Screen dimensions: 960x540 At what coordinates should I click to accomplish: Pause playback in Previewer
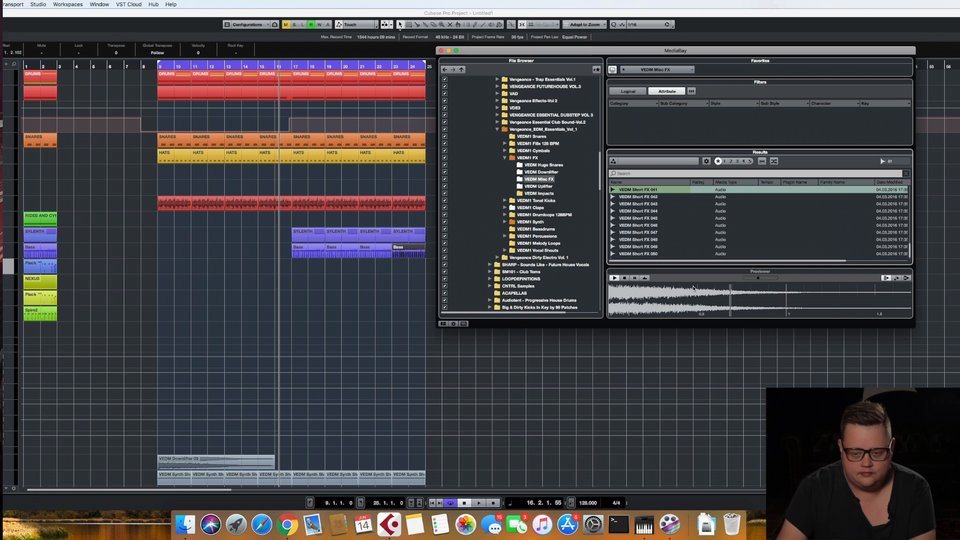coord(634,278)
